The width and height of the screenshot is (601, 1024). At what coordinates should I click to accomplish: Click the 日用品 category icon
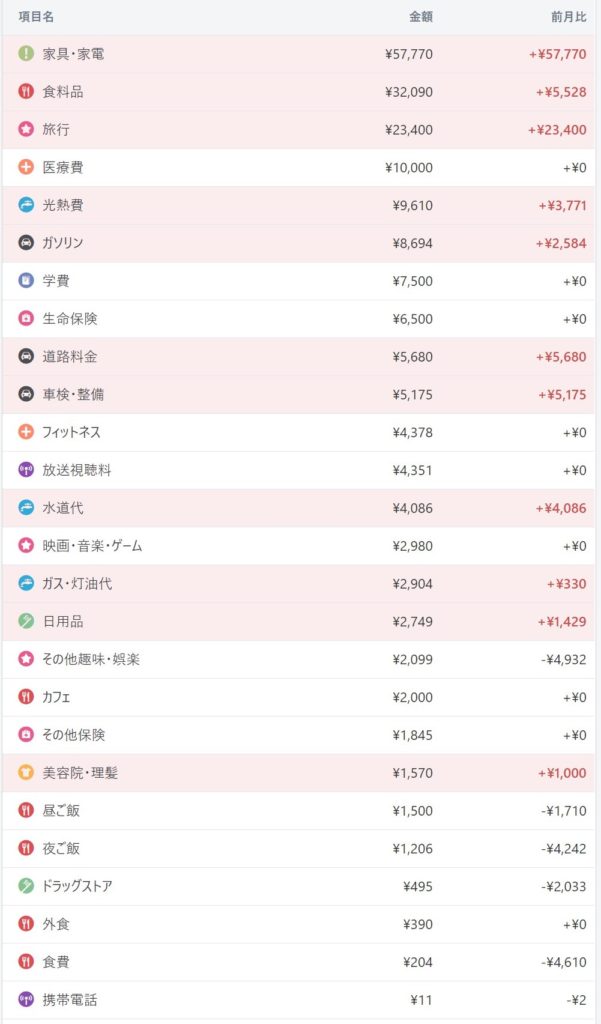26,622
